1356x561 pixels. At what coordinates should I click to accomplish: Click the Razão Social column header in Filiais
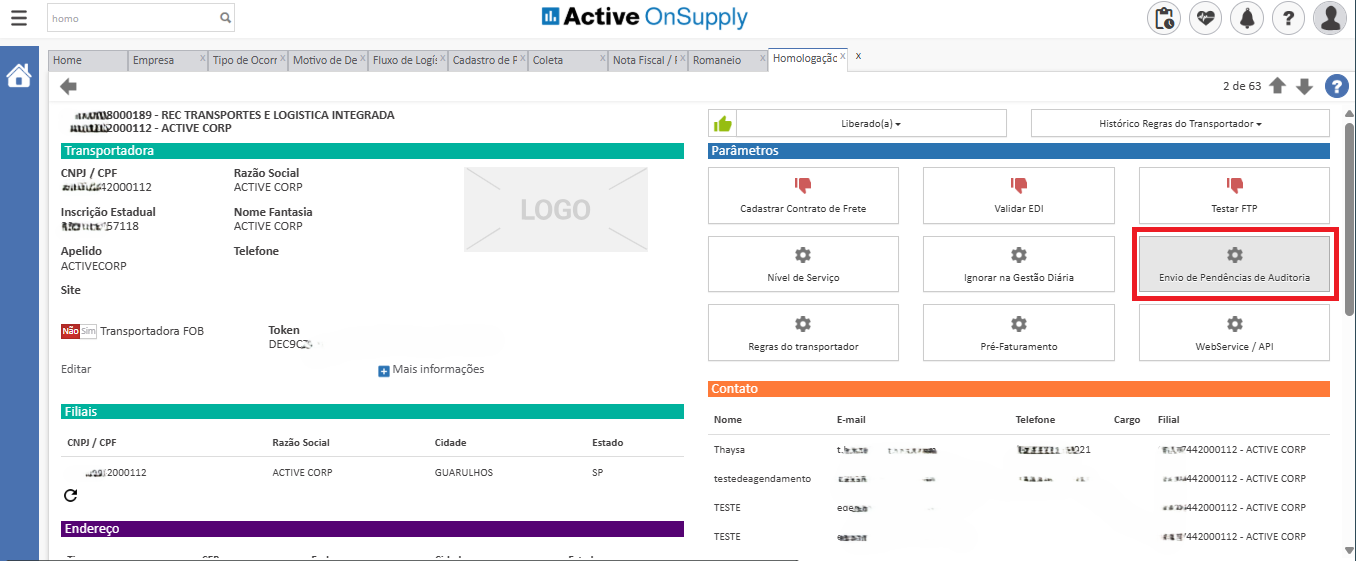click(x=301, y=443)
